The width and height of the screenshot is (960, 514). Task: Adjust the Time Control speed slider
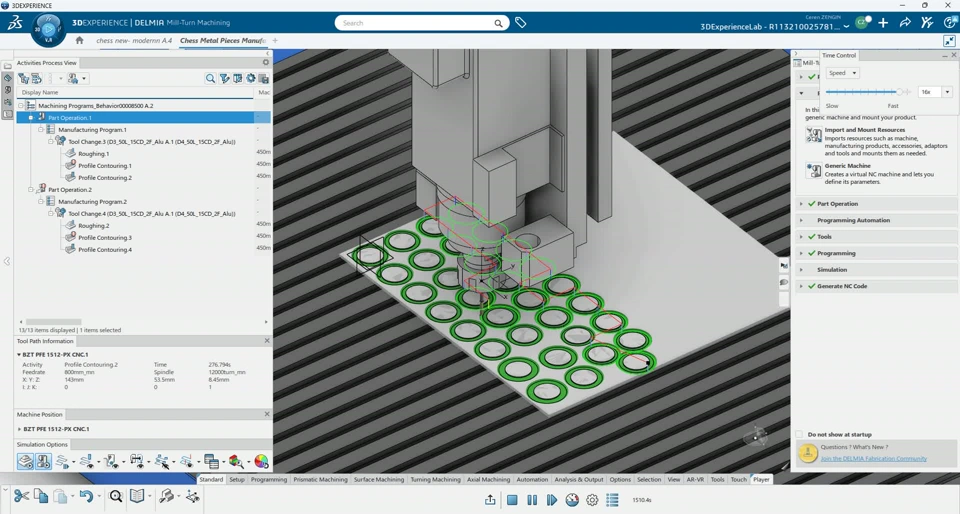tap(900, 92)
